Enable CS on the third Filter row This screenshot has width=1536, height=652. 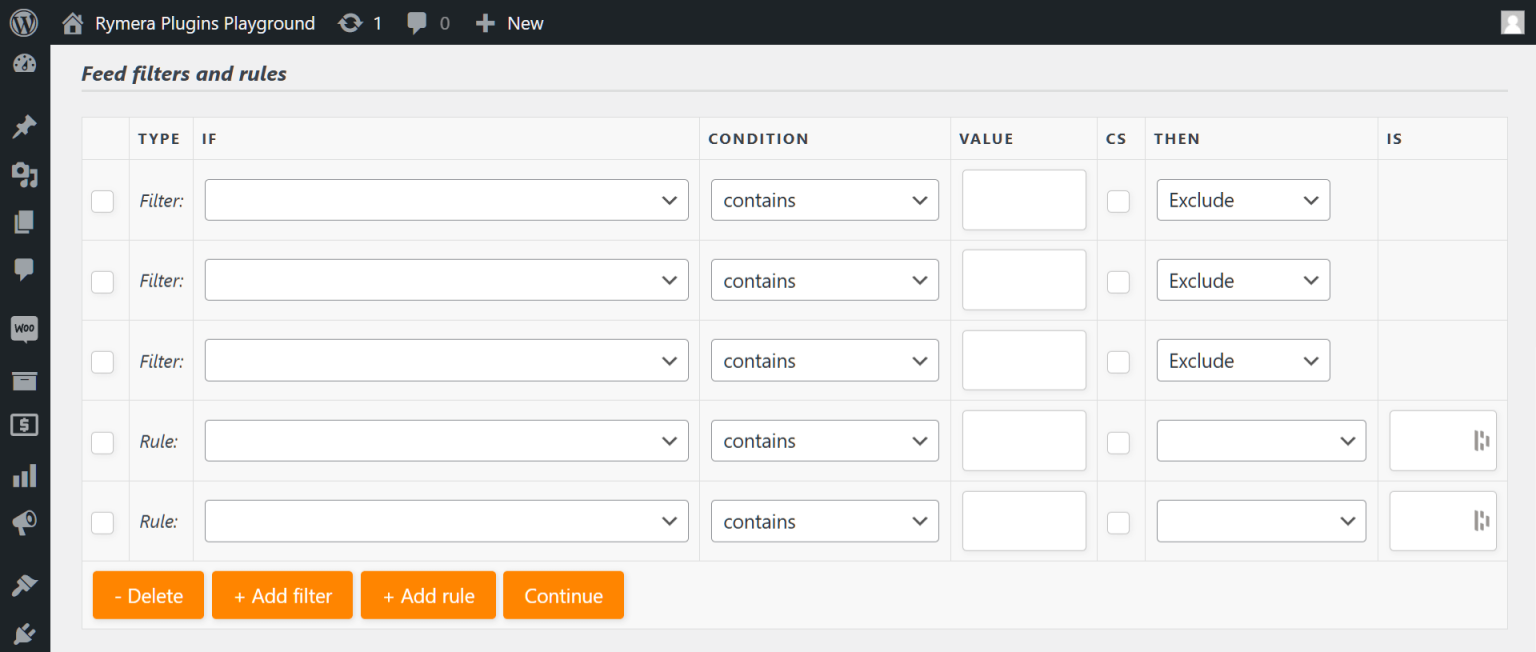click(1118, 362)
